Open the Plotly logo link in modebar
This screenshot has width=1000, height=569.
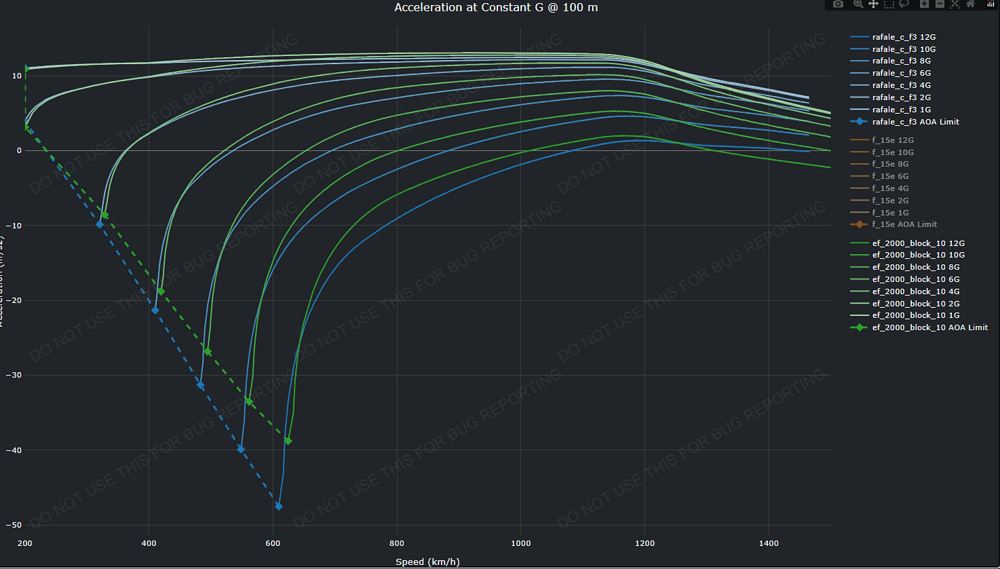[990, 4]
